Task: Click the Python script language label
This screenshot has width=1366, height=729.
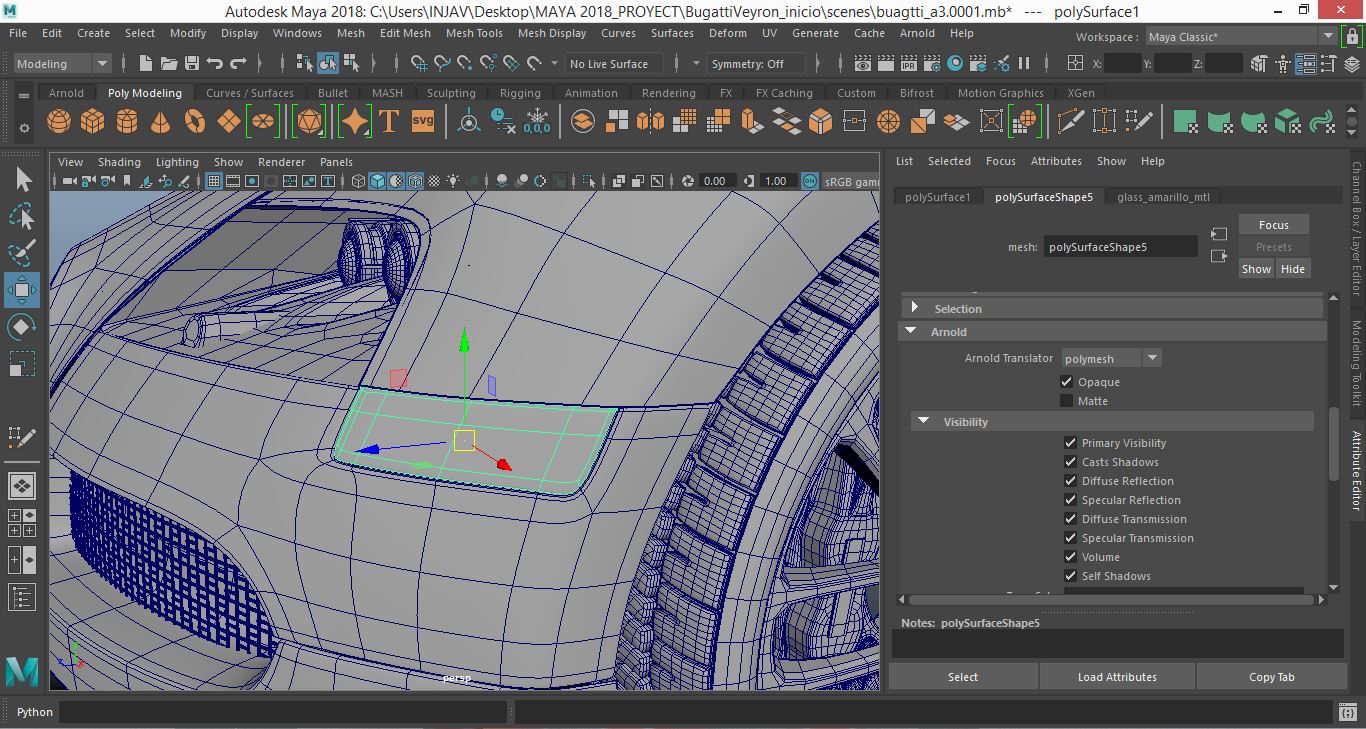Action: [x=35, y=712]
